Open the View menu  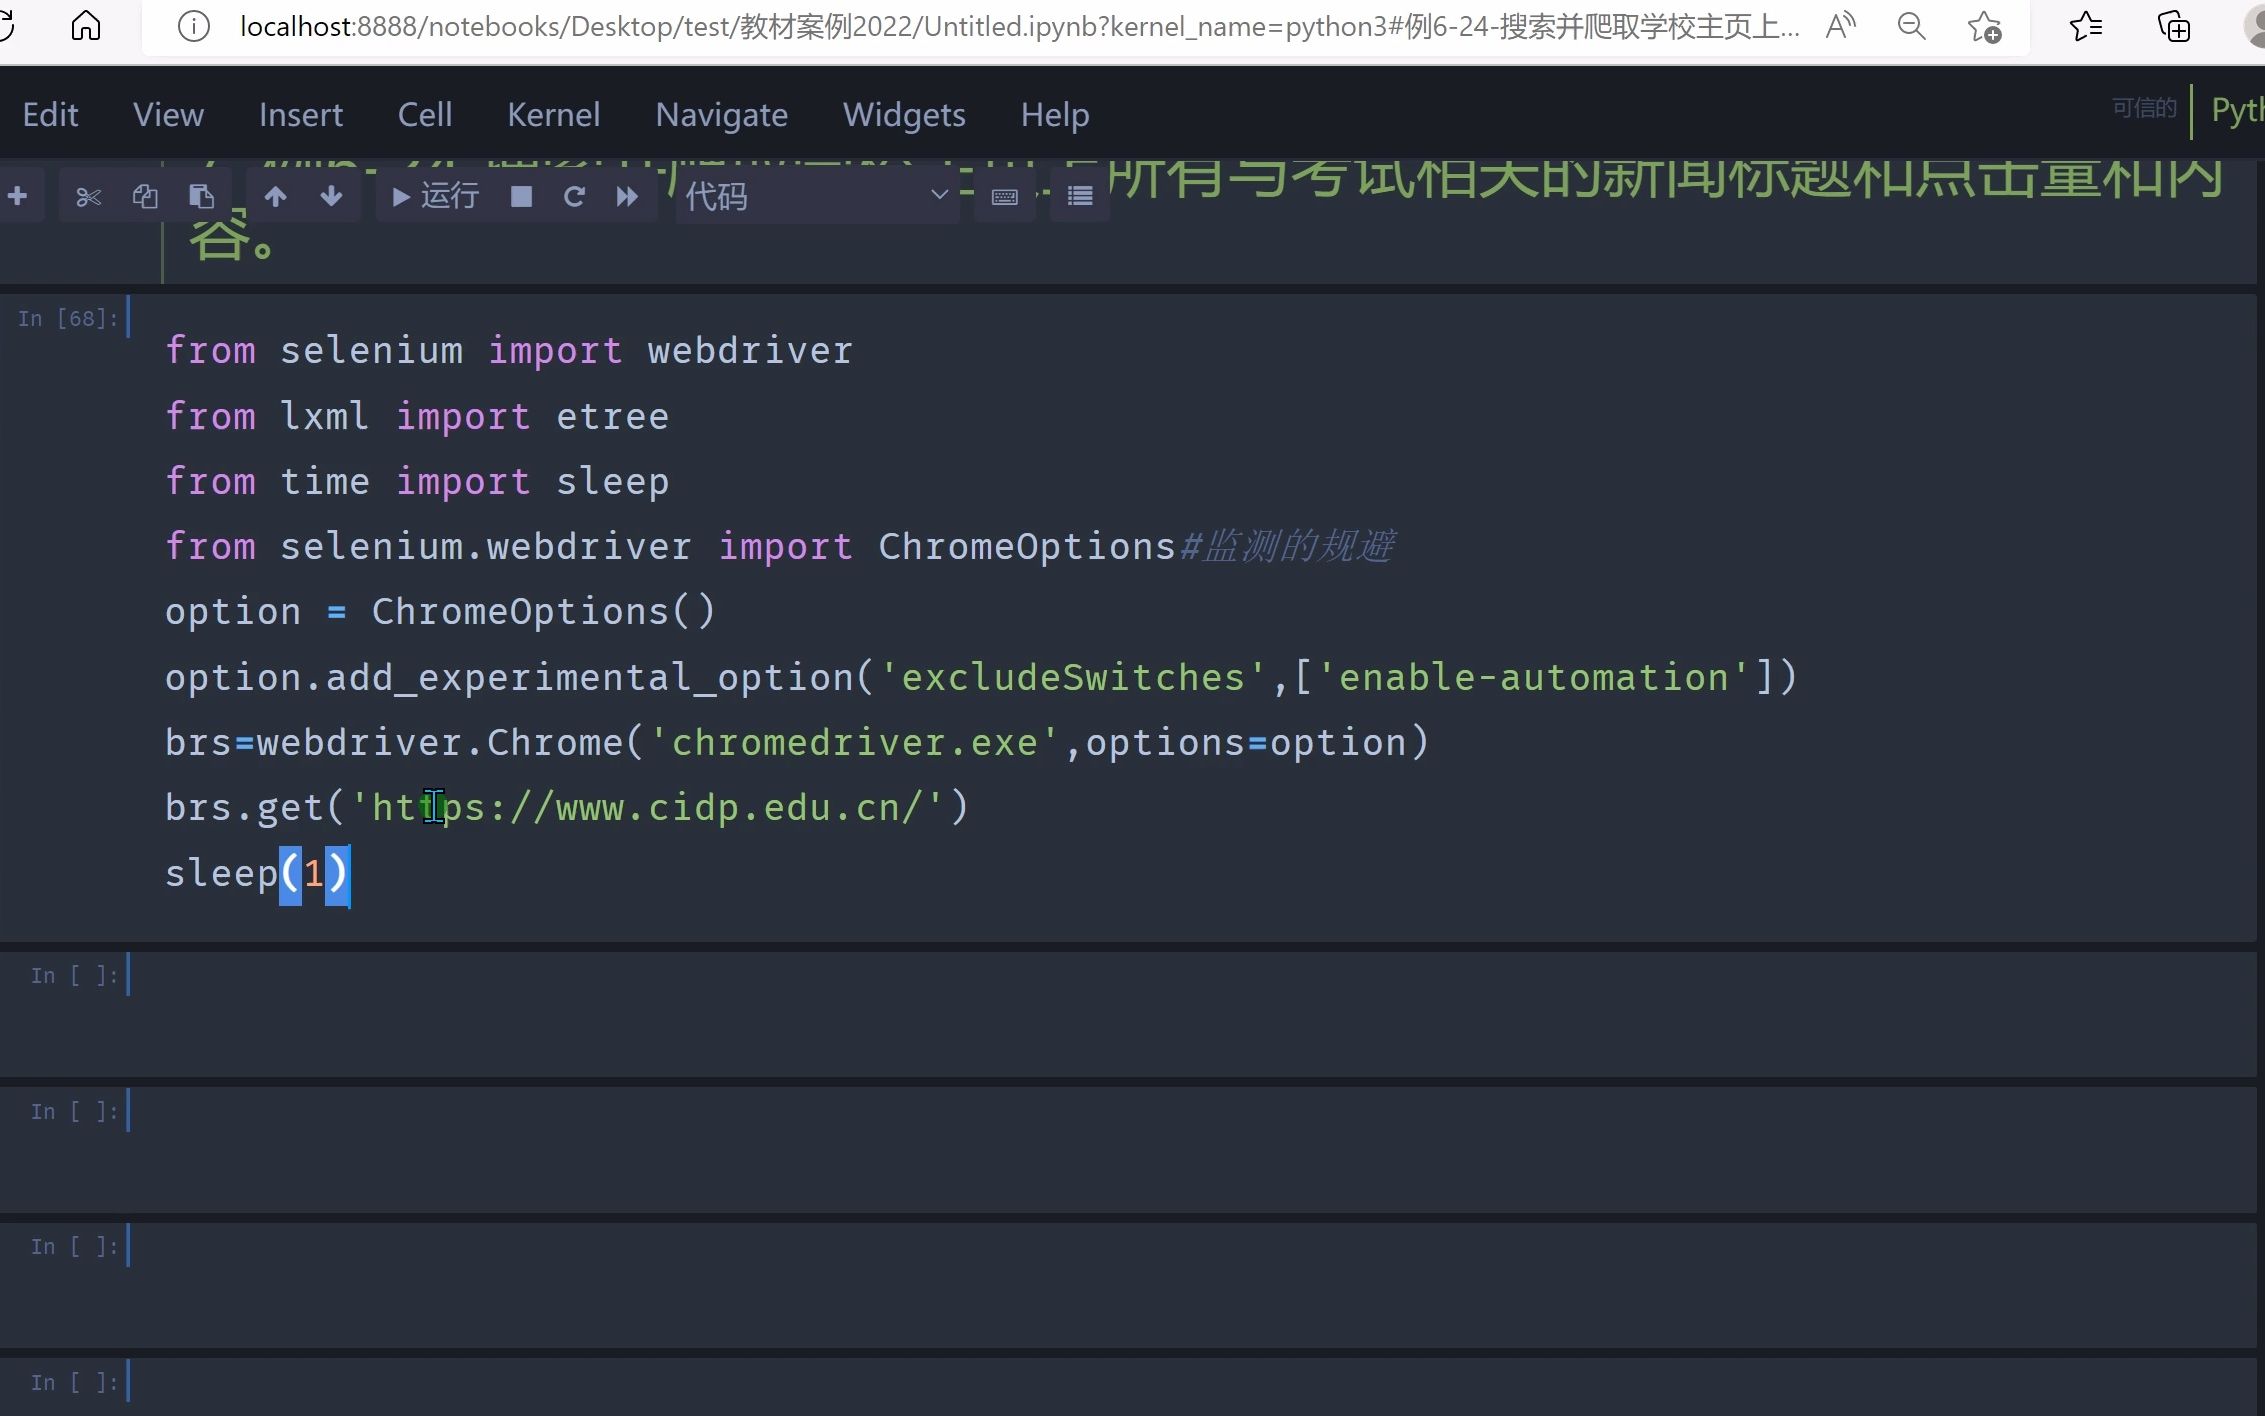tap(168, 115)
